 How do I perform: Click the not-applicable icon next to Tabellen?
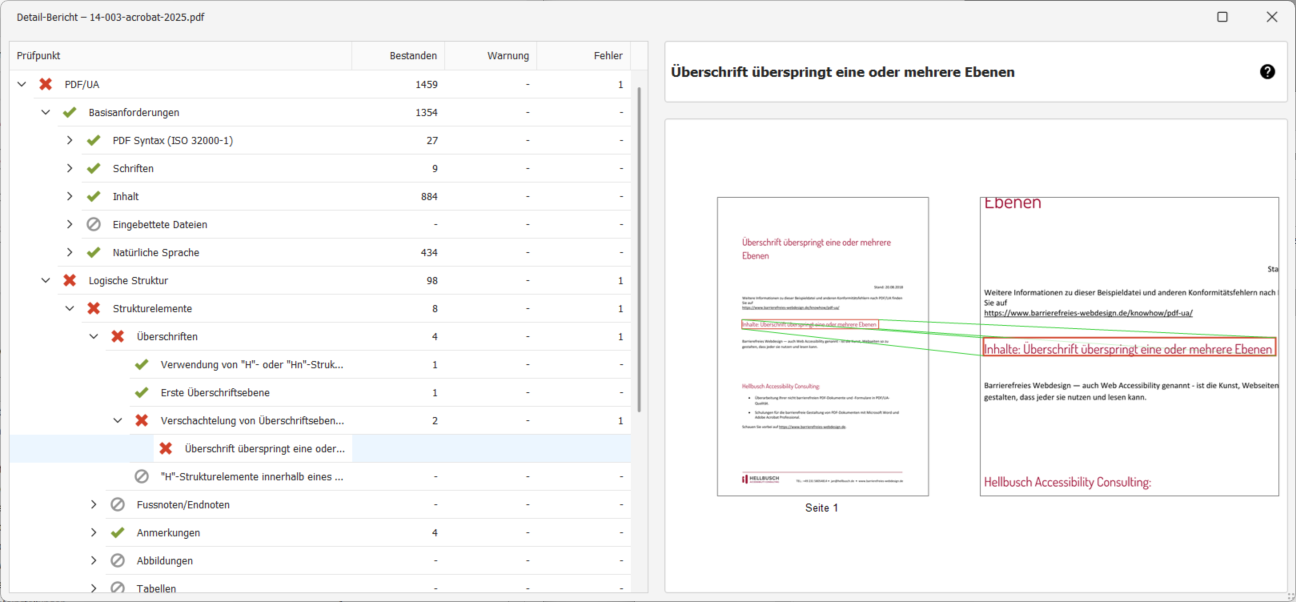(x=117, y=588)
